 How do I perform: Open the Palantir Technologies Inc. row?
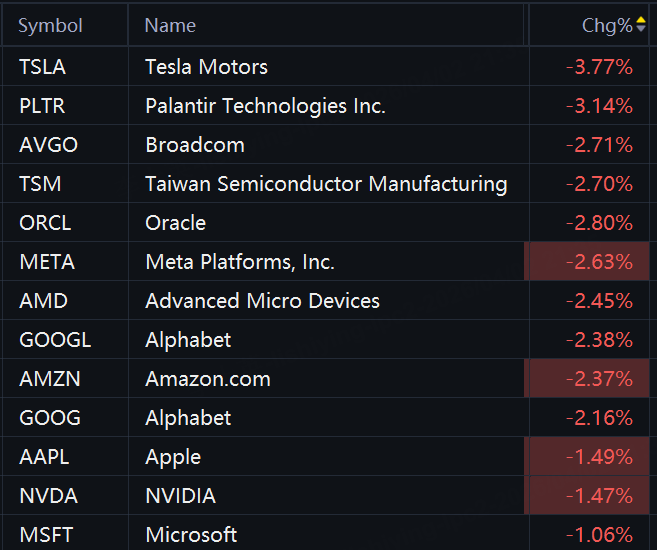click(265, 106)
